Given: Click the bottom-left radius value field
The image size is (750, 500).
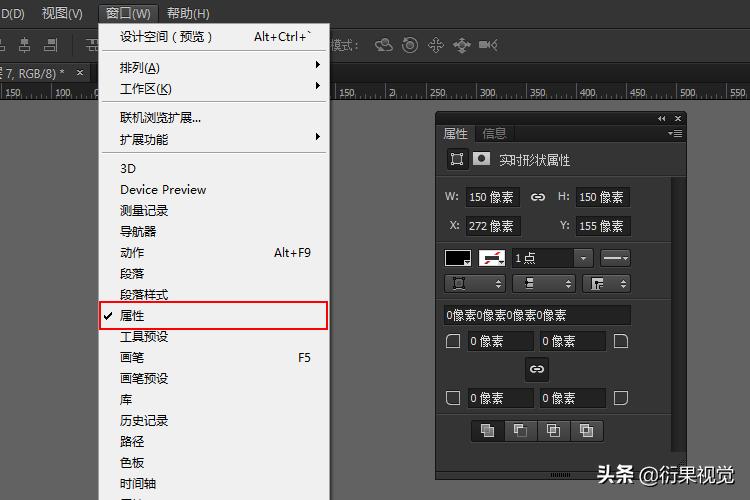Looking at the screenshot, I should pyautogui.click(x=500, y=398).
